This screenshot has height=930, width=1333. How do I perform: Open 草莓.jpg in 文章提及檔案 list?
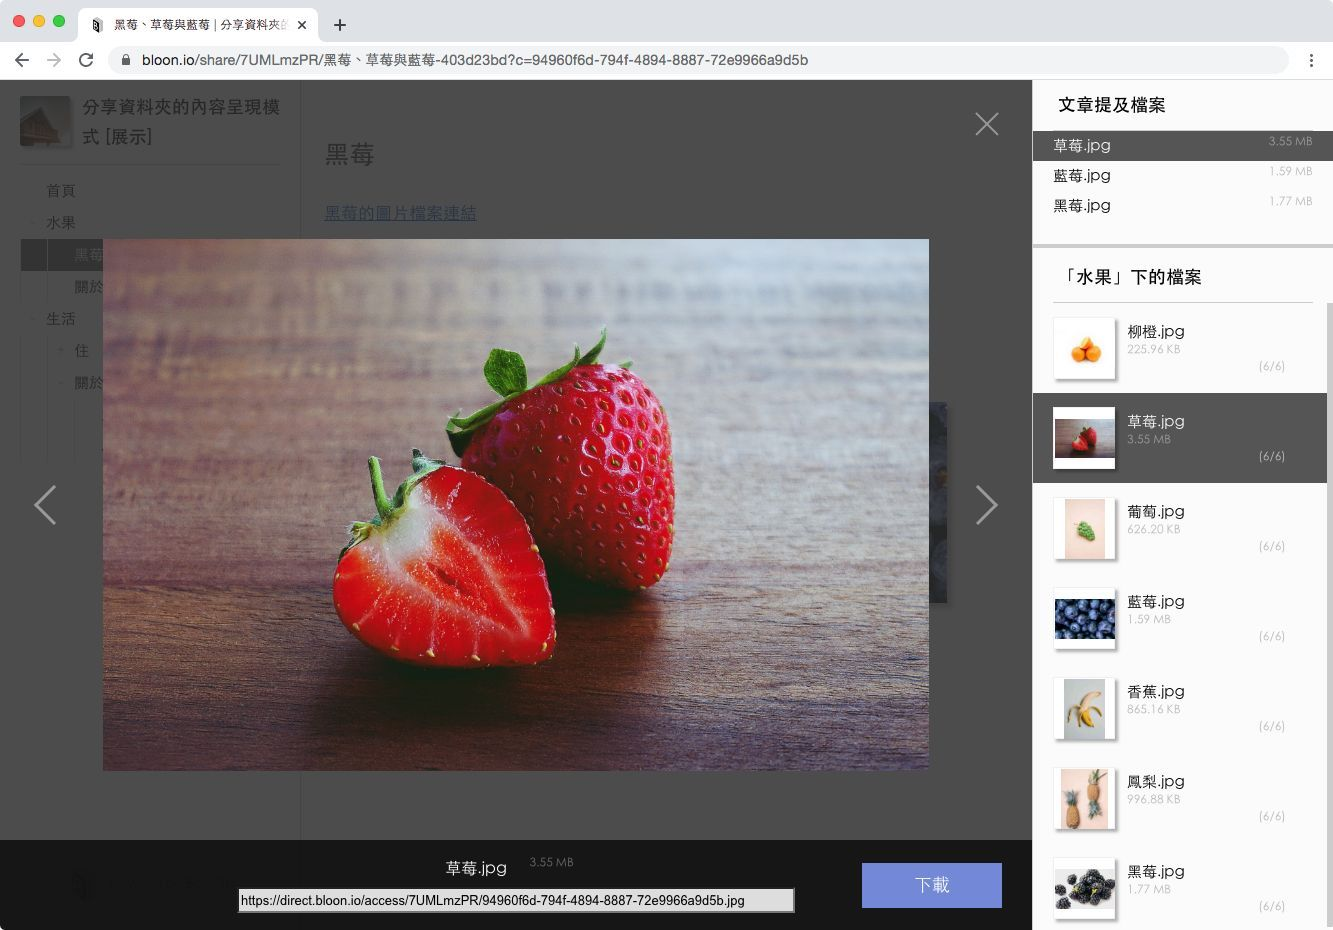[1183, 145]
